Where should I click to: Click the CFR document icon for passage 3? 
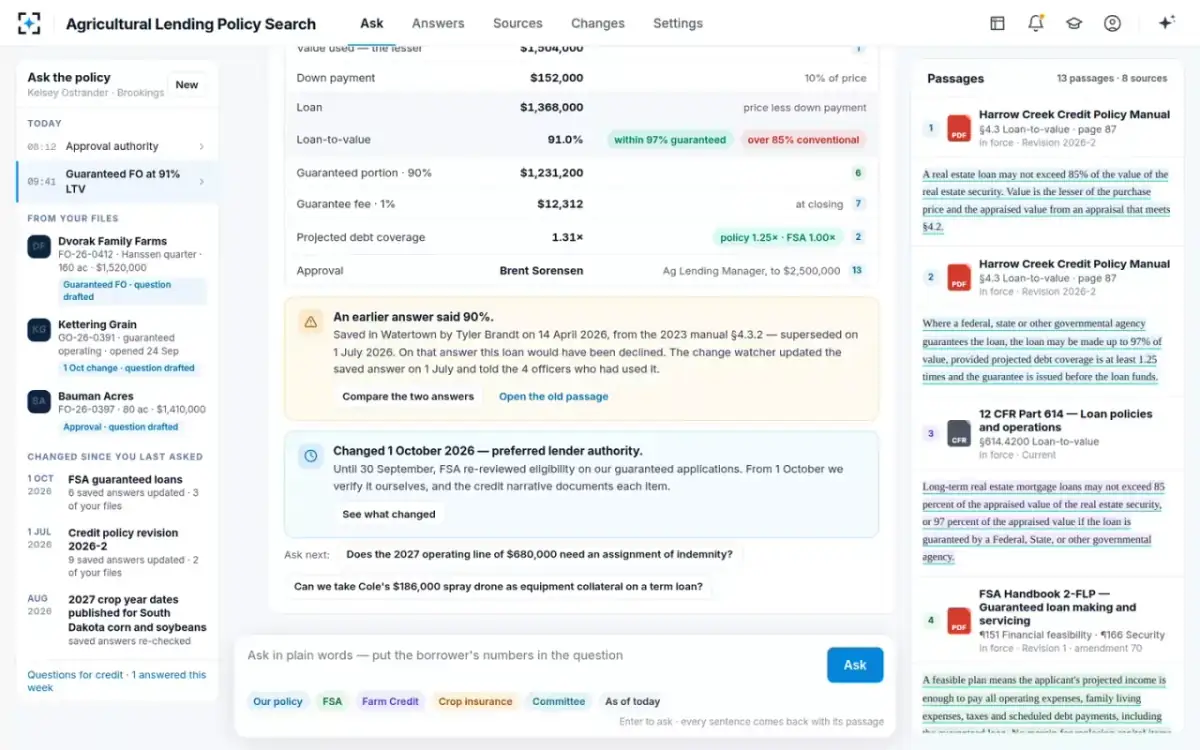tap(959, 434)
